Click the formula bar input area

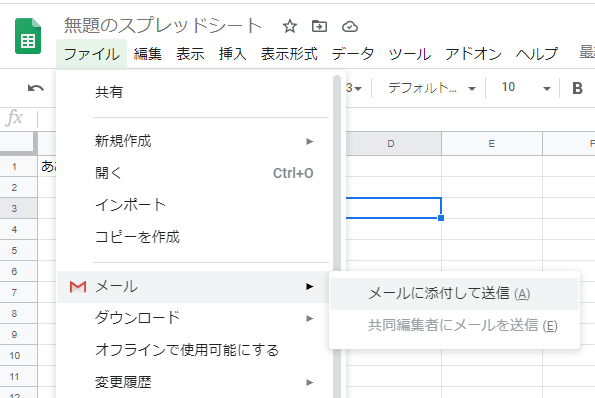tap(471, 119)
